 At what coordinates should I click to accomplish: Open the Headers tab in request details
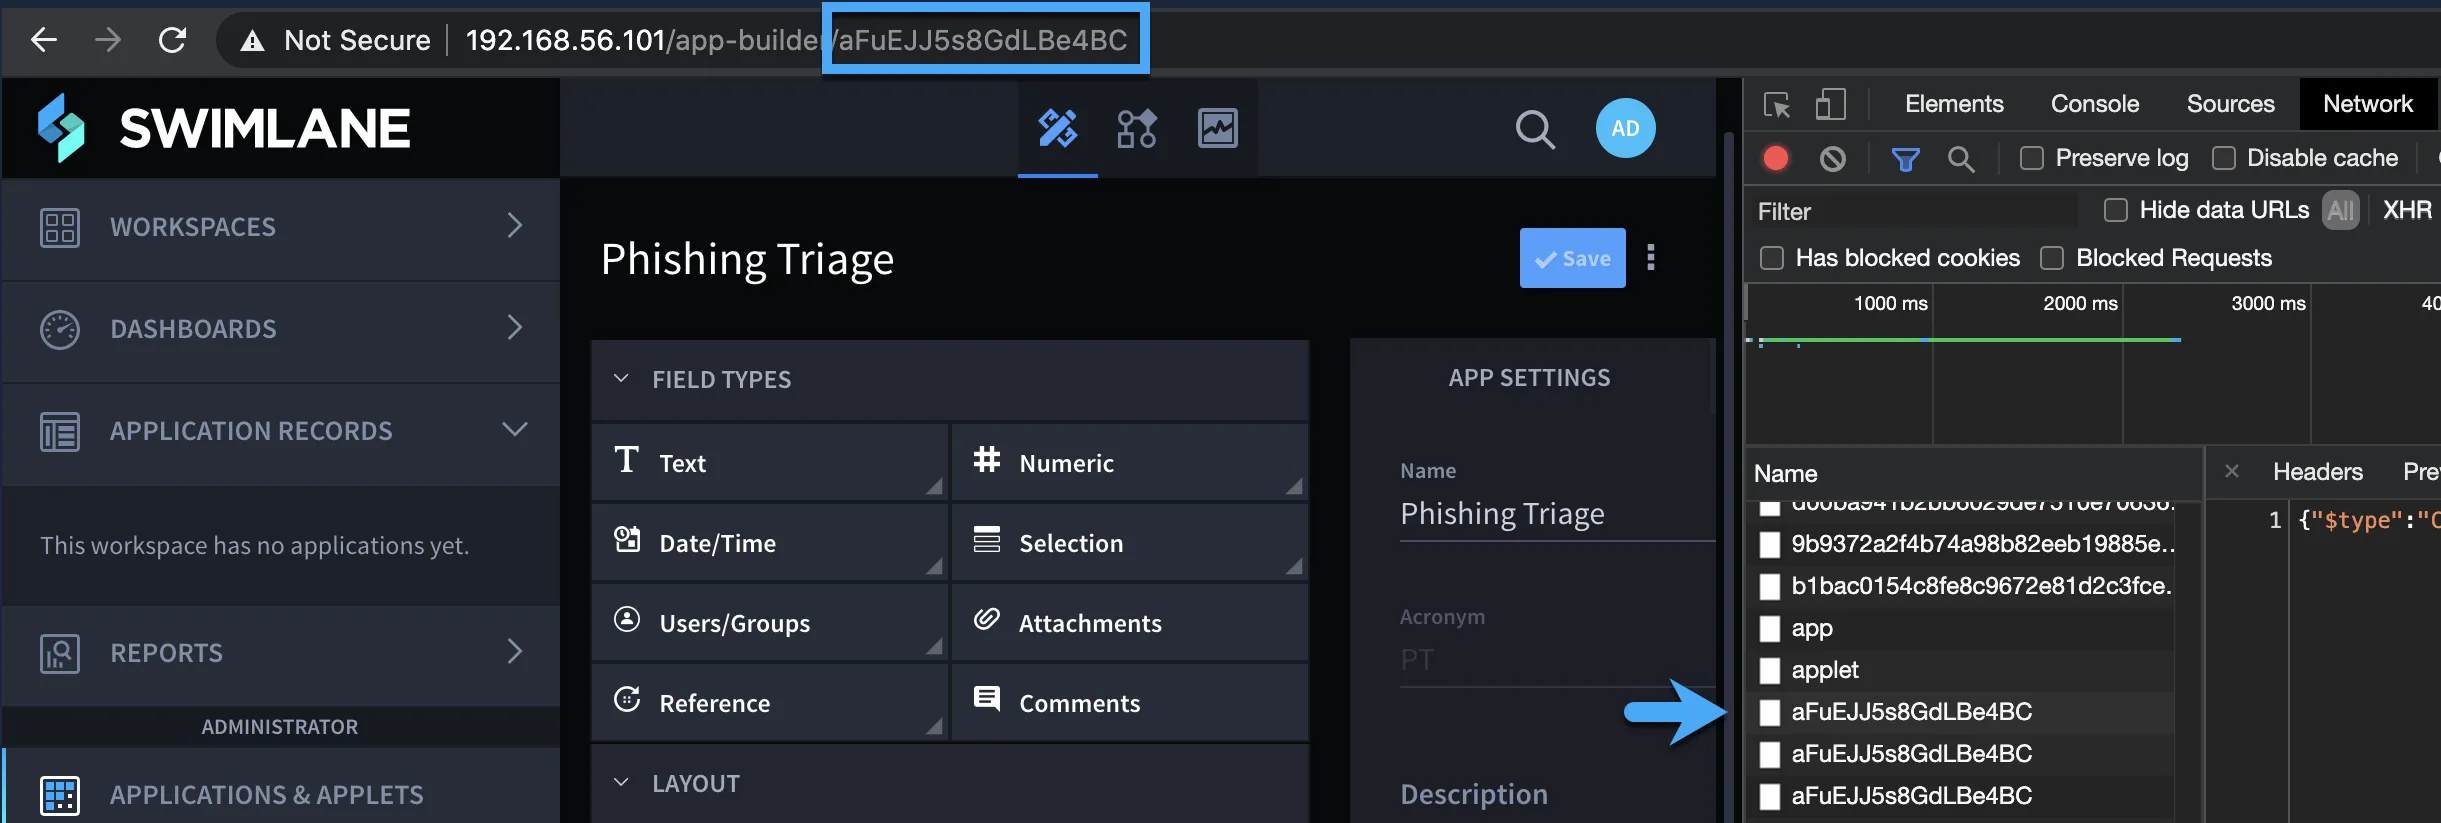pos(2317,472)
